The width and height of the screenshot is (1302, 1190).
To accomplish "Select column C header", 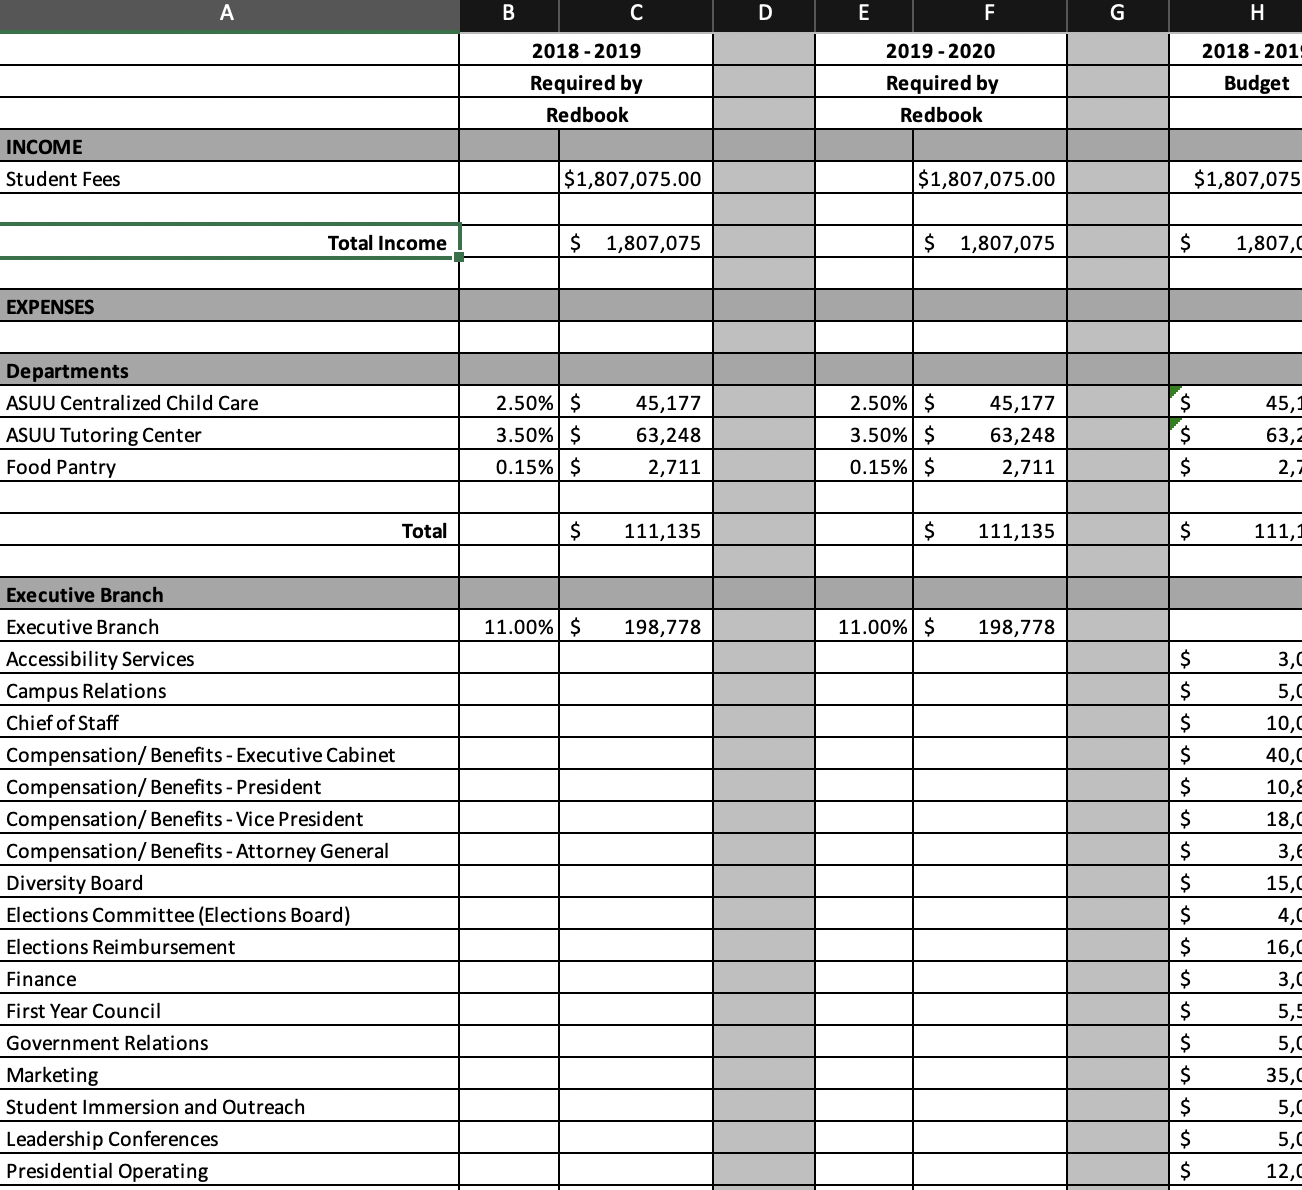I will [x=636, y=13].
